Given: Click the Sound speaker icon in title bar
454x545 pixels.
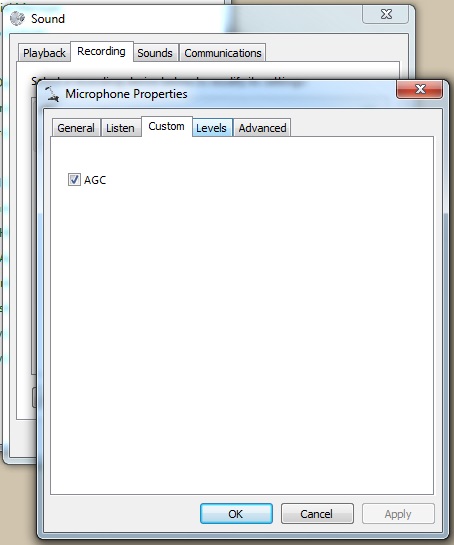Looking at the screenshot, I should (17, 19).
